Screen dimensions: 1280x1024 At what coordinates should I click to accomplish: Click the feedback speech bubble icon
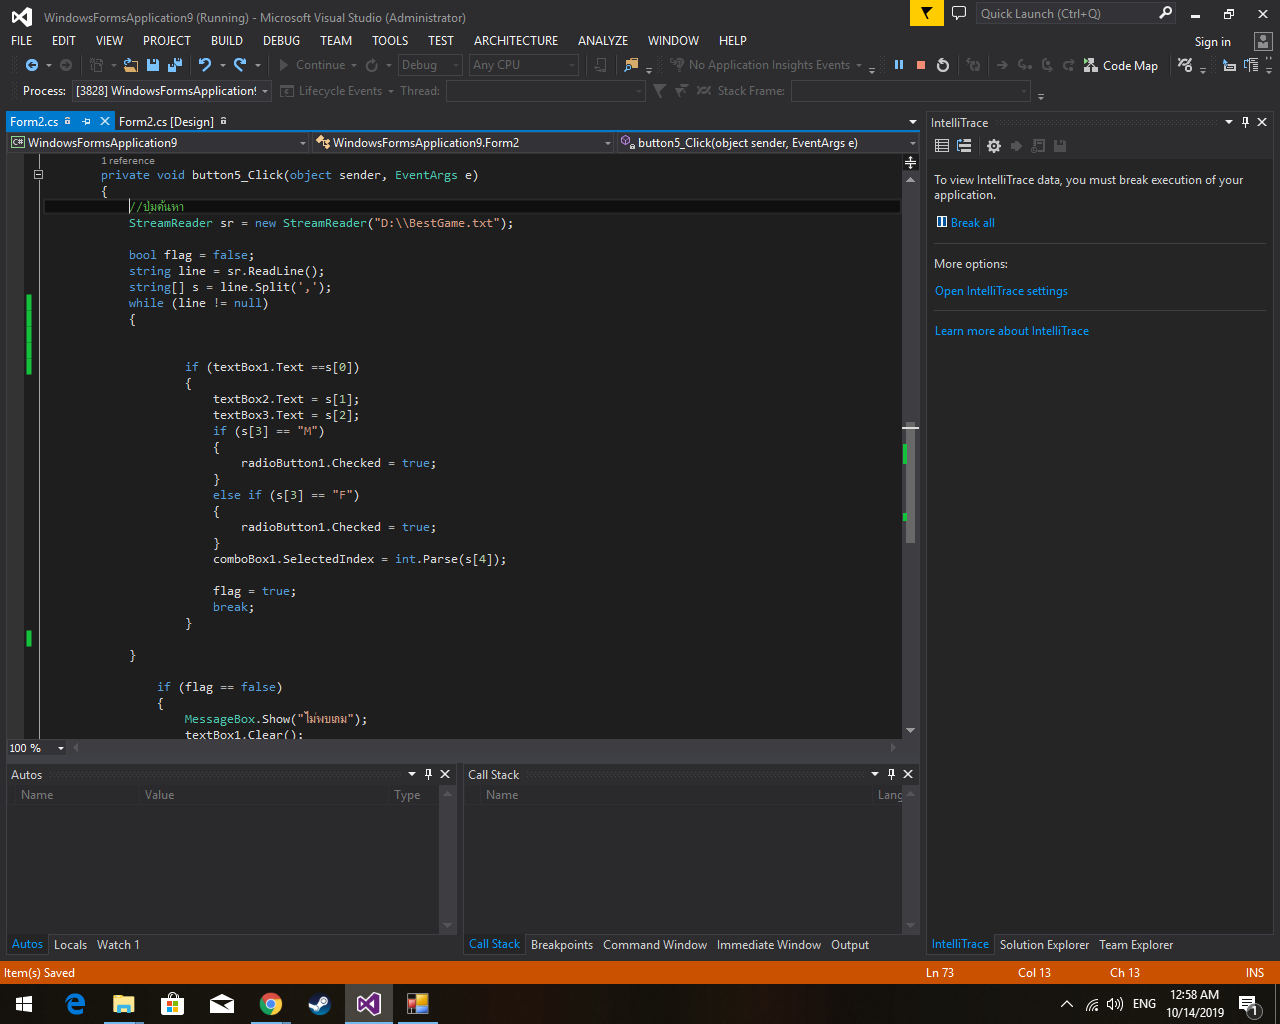coord(959,13)
